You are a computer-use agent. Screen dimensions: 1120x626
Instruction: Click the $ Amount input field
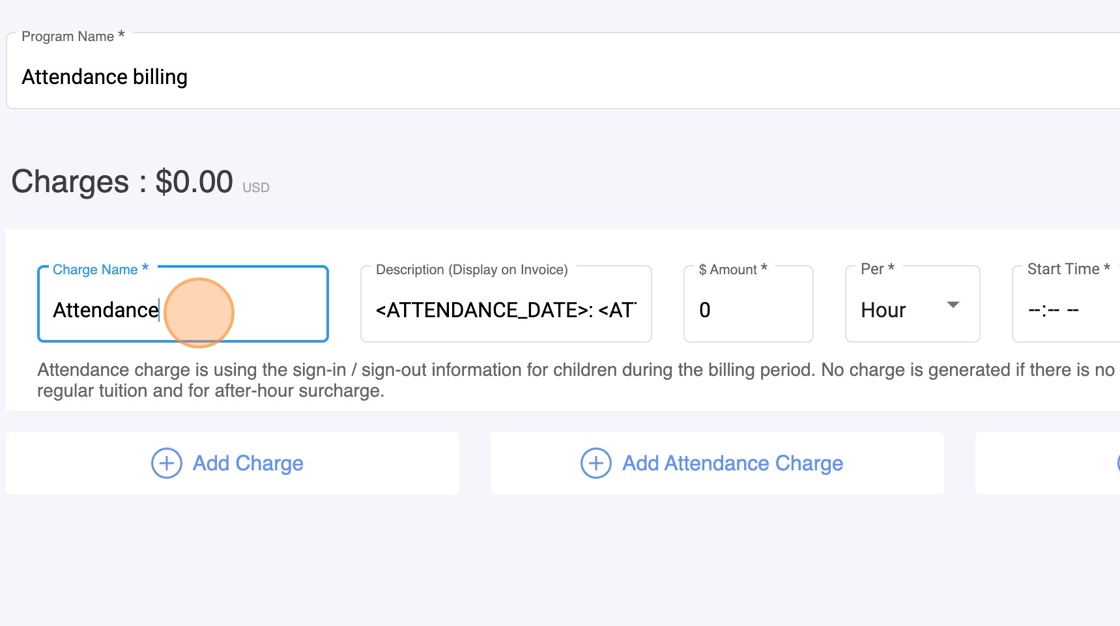pyautogui.click(x=748, y=310)
